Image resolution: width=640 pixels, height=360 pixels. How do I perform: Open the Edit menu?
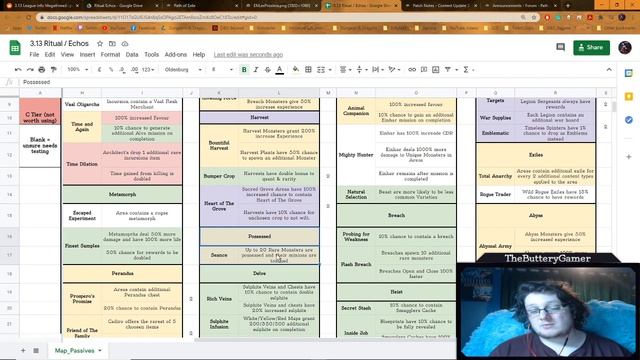point(50,54)
